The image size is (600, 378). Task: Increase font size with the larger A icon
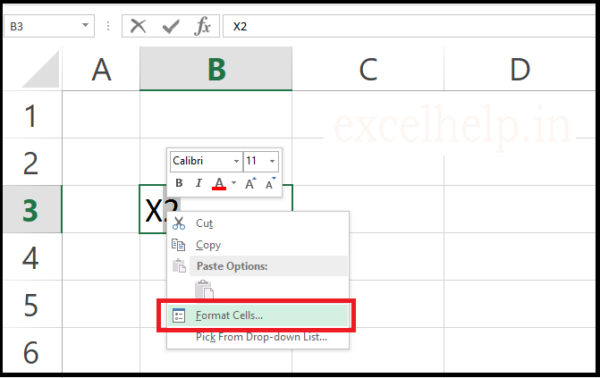(x=250, y=183)
